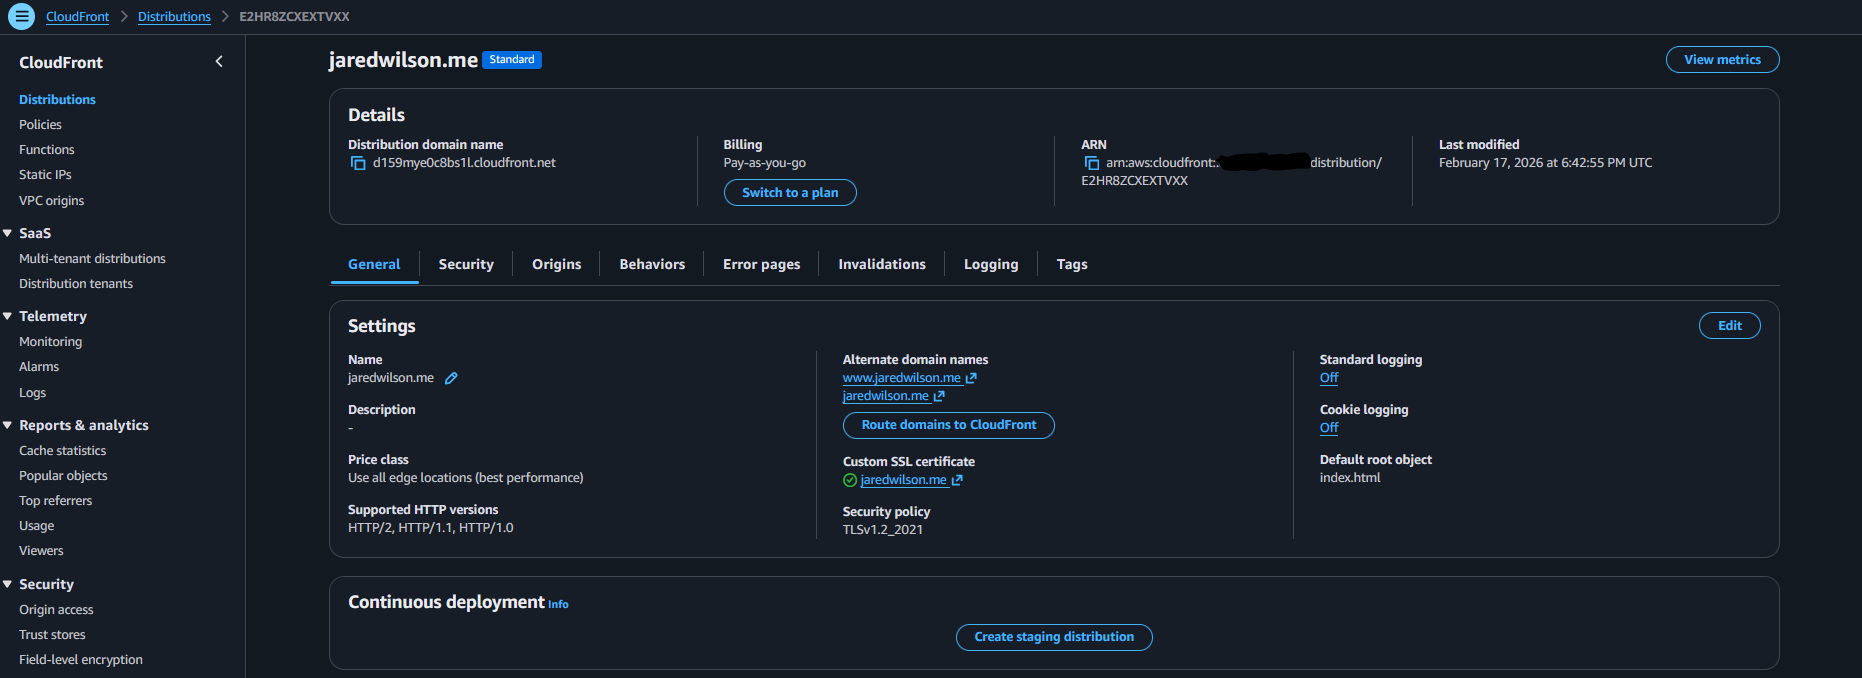The image size is (1862, 678).
Task: Collapse the Telemetry sidebar section
Action: (8, 316)
